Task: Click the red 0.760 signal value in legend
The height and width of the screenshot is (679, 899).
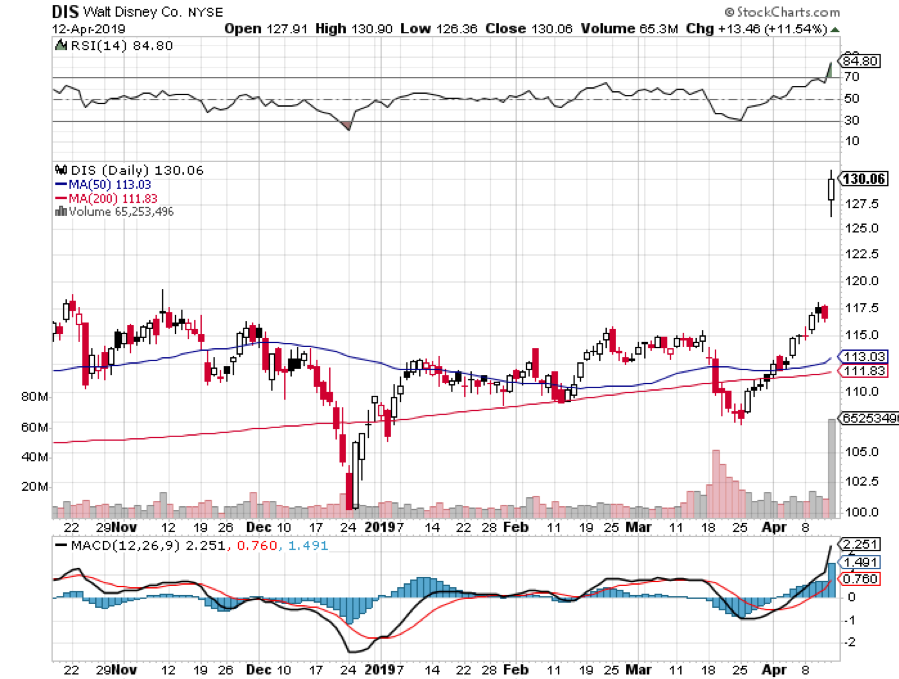Action: pos(257,545)
